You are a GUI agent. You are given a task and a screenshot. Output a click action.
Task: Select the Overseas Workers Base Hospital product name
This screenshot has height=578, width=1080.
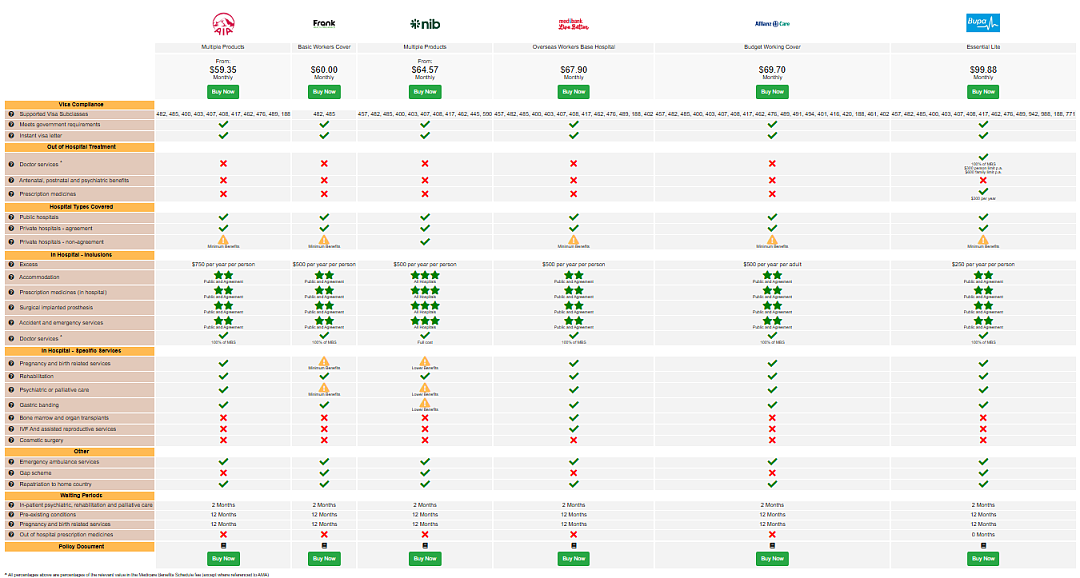coord(574,47)
